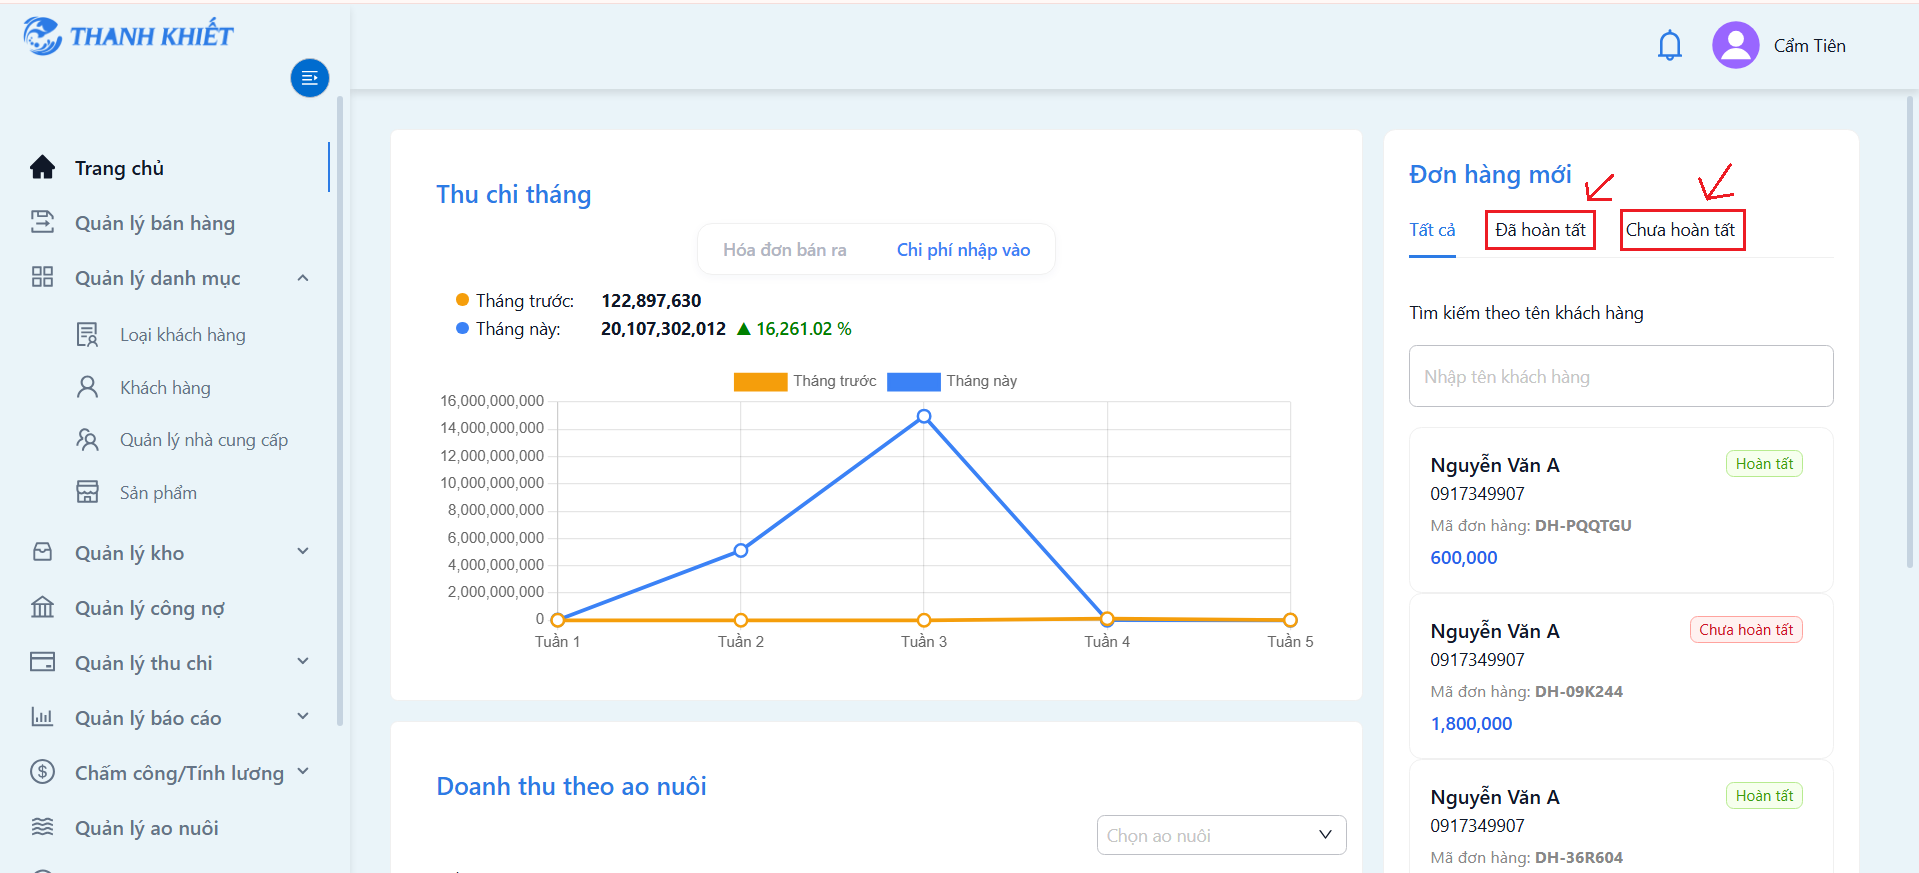Click Hoàn tất badge on order DH-PQQTGU
The width and height of the screenshot is (1919, 873).
1764,464
